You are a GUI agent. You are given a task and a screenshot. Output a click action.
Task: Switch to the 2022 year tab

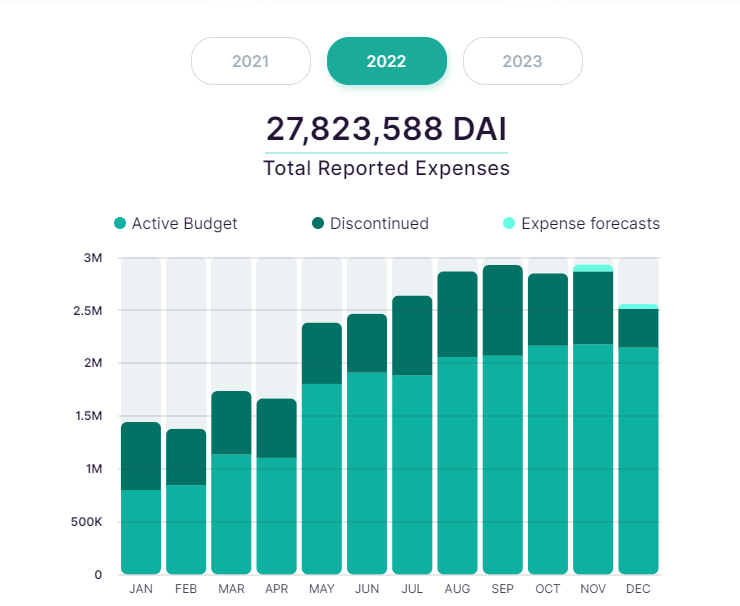point(386,61)
